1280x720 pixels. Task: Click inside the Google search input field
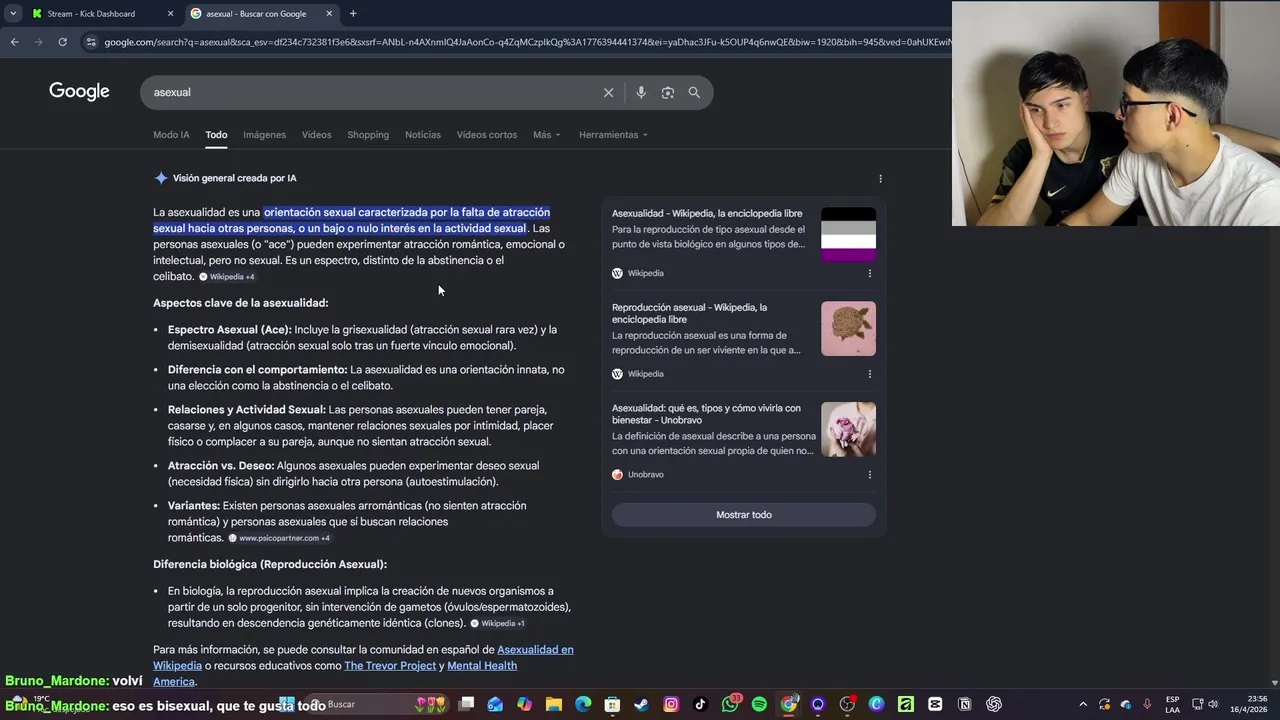tap(370, 92)
